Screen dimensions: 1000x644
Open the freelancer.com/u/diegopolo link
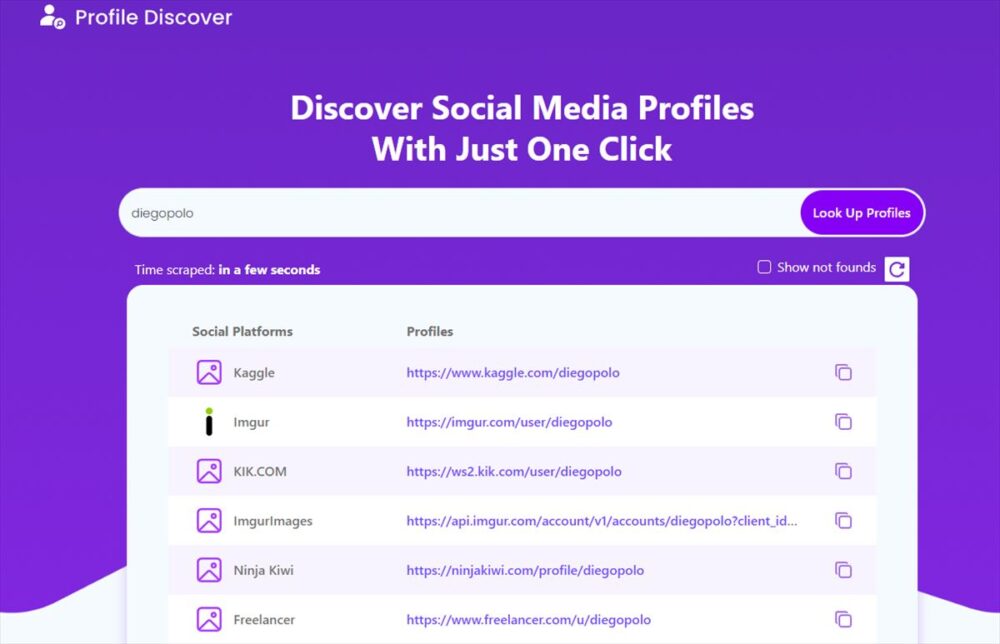coord(529,620)
